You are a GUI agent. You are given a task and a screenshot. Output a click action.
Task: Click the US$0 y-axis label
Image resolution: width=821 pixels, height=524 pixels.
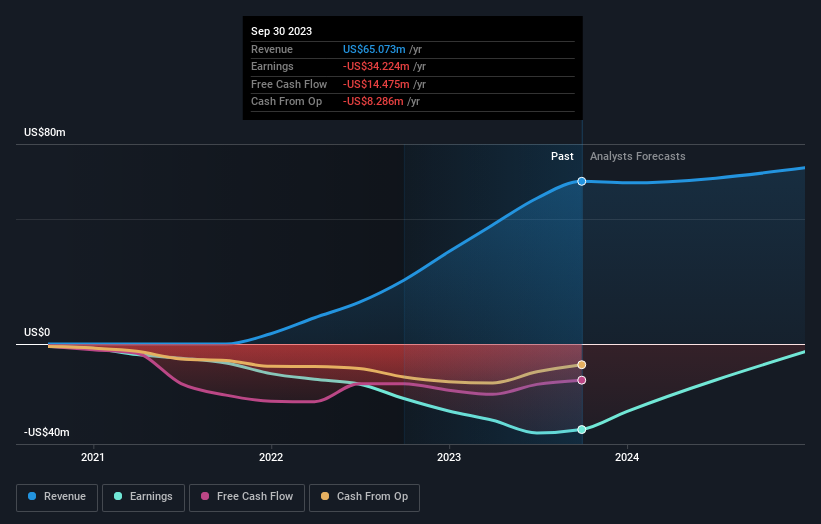tap(37, 332)
